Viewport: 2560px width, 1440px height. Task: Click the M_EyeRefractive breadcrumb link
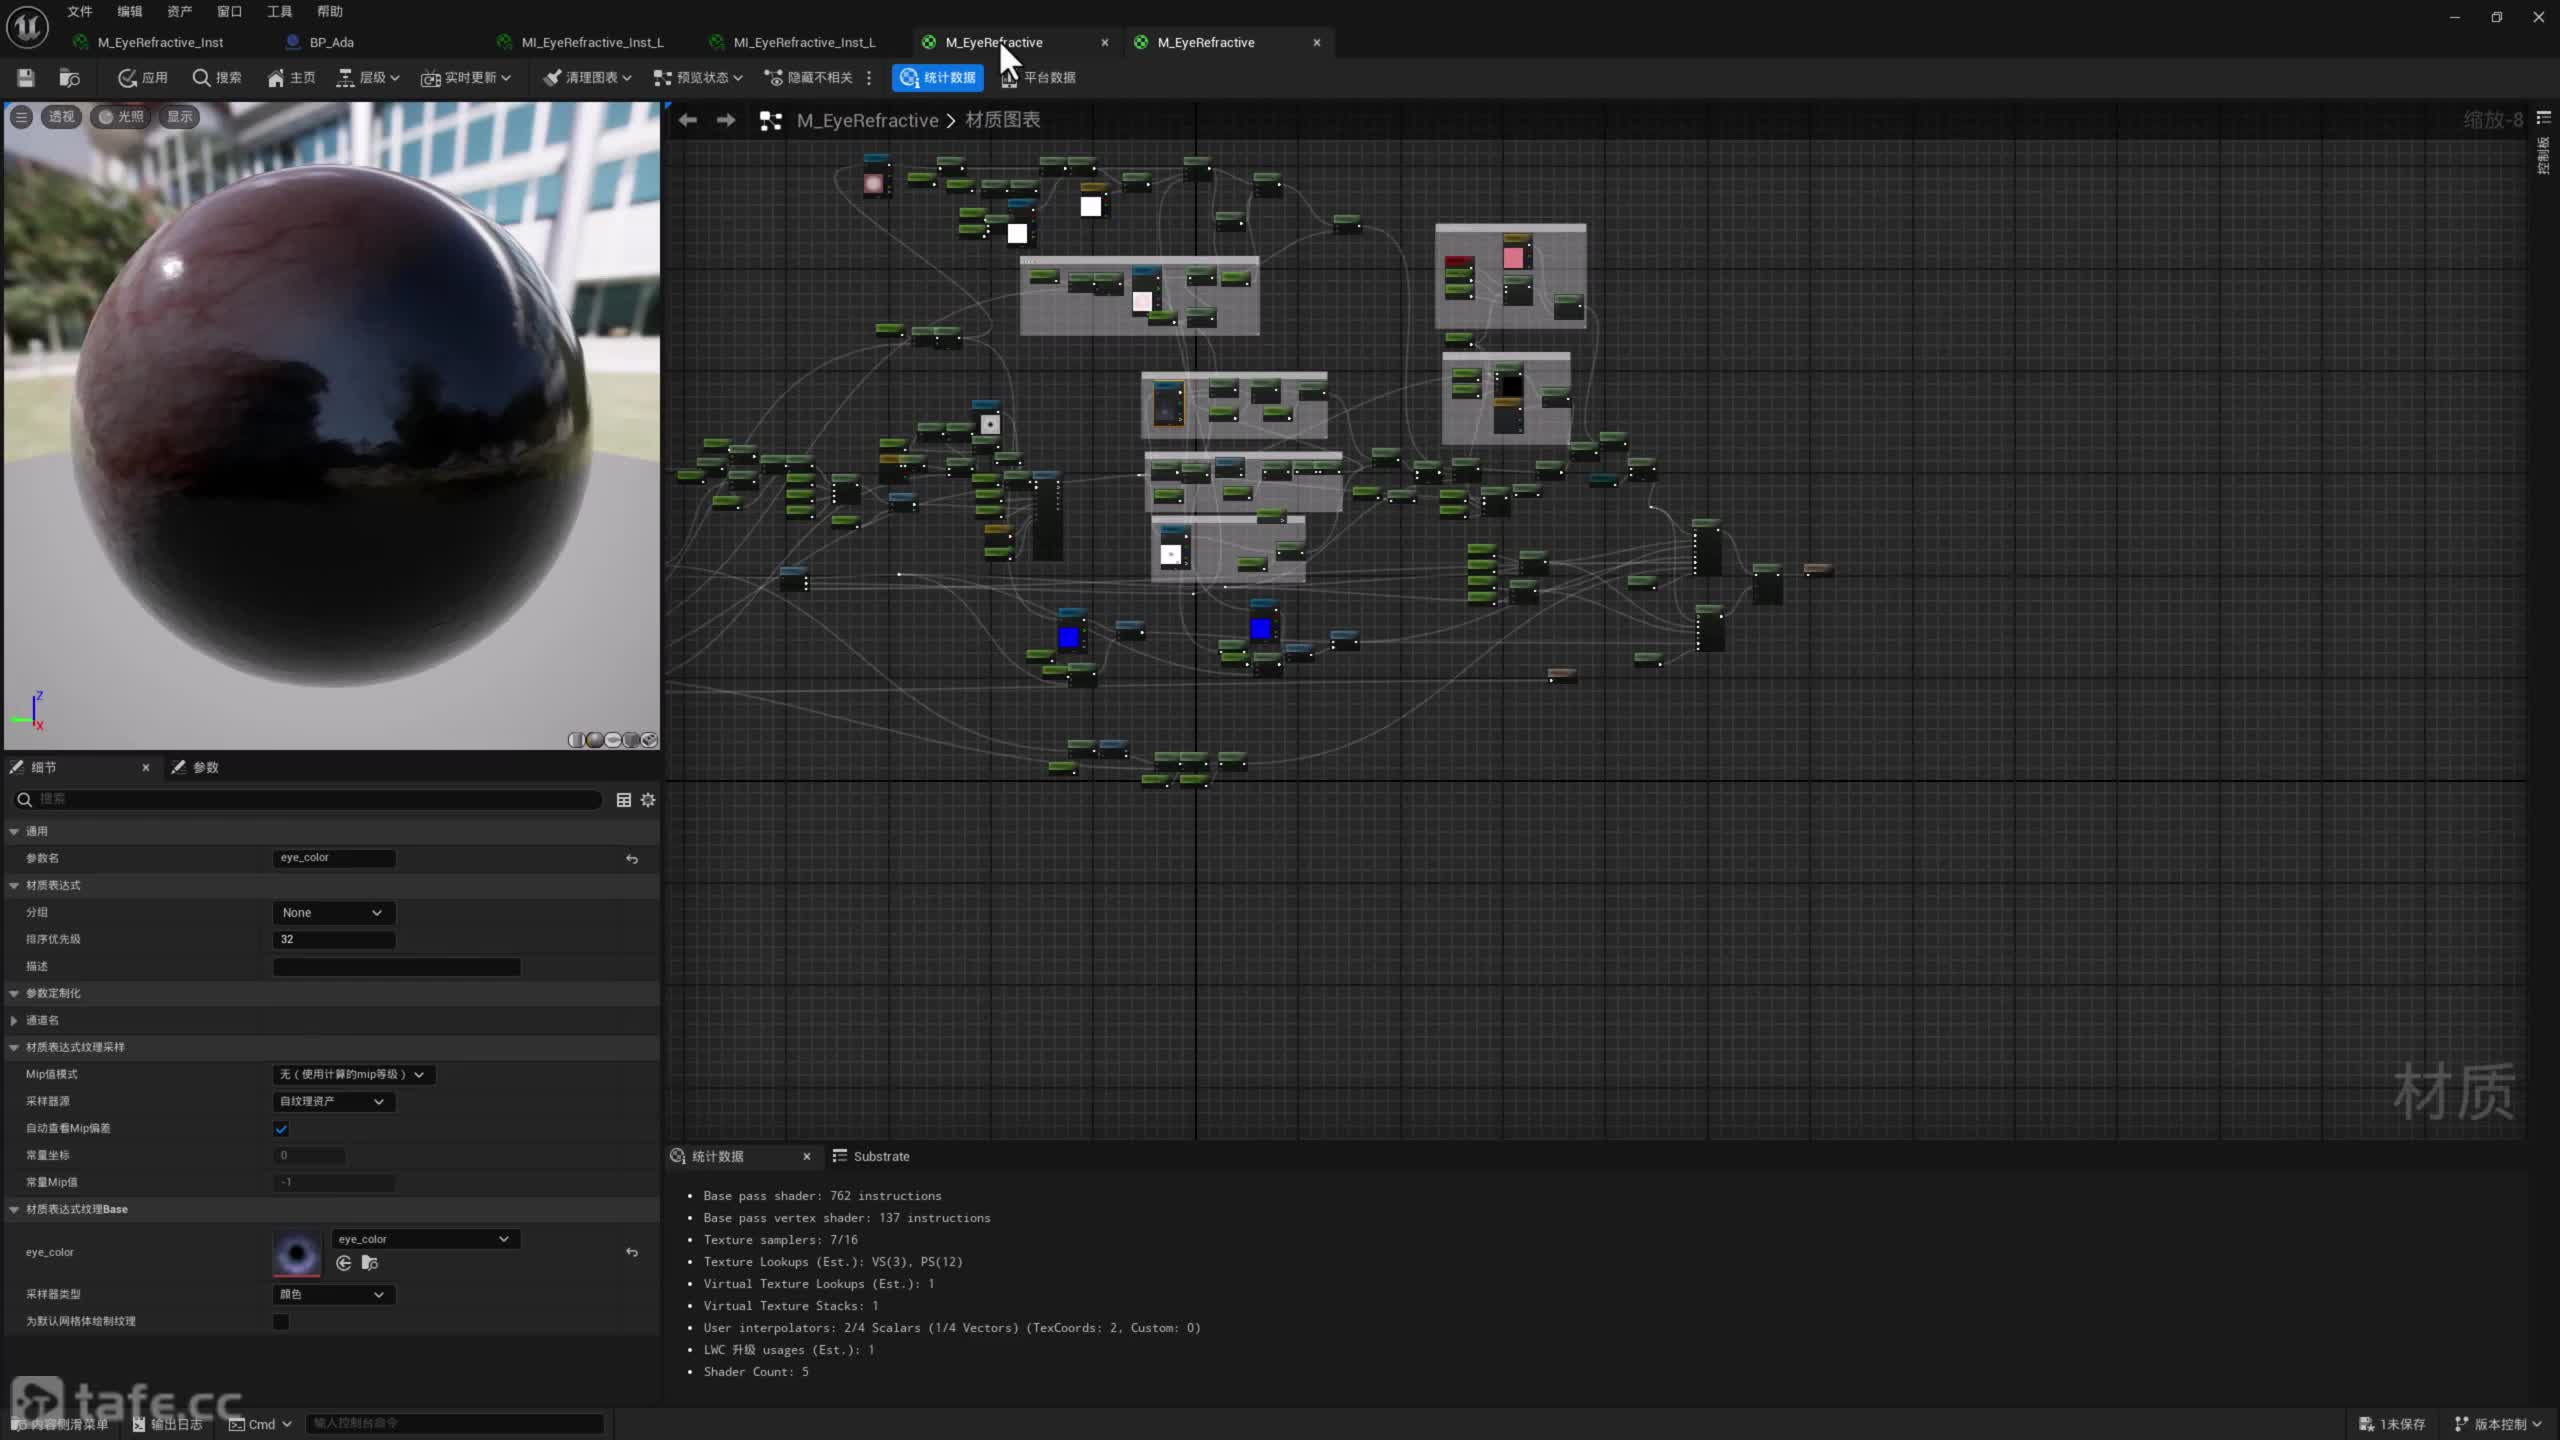[867, 120]
